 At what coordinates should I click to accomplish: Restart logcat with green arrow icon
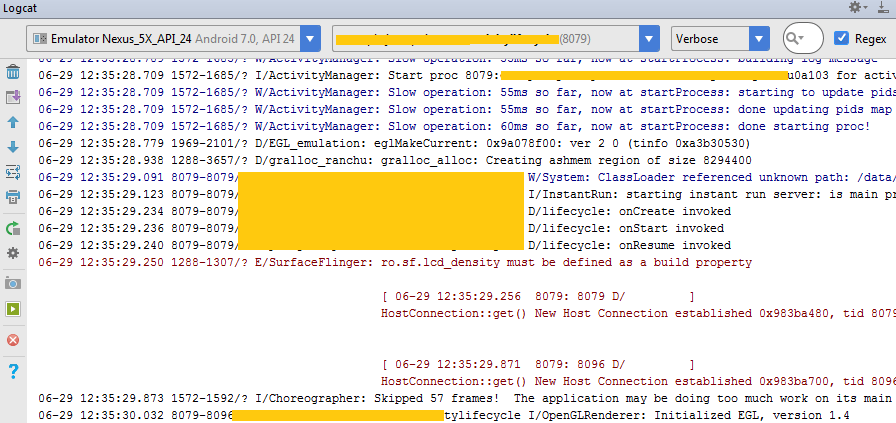(13, 228)
